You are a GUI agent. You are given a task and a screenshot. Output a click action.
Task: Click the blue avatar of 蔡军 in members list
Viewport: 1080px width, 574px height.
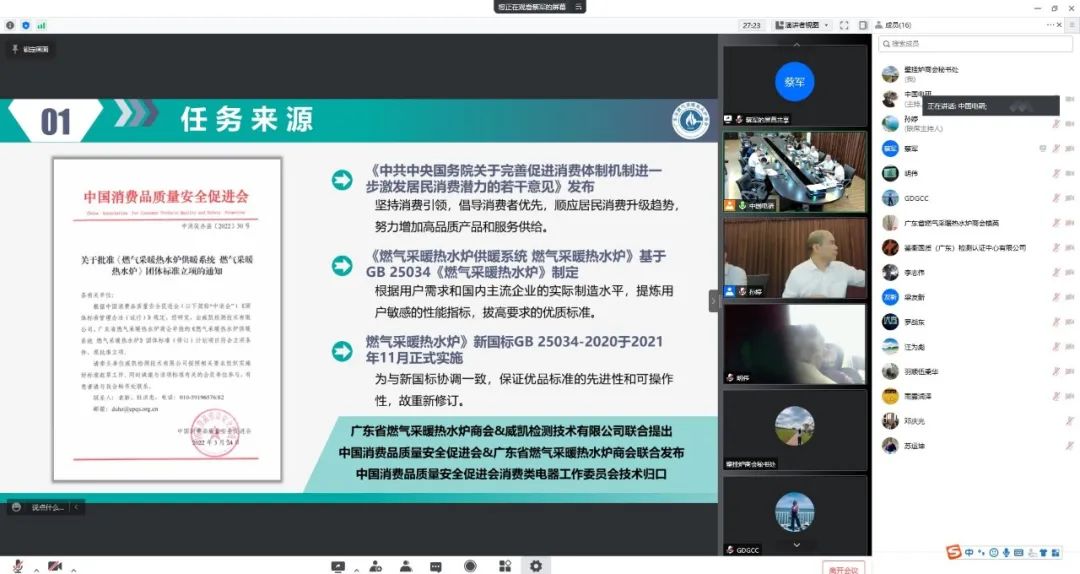click(x=891, y=148)
